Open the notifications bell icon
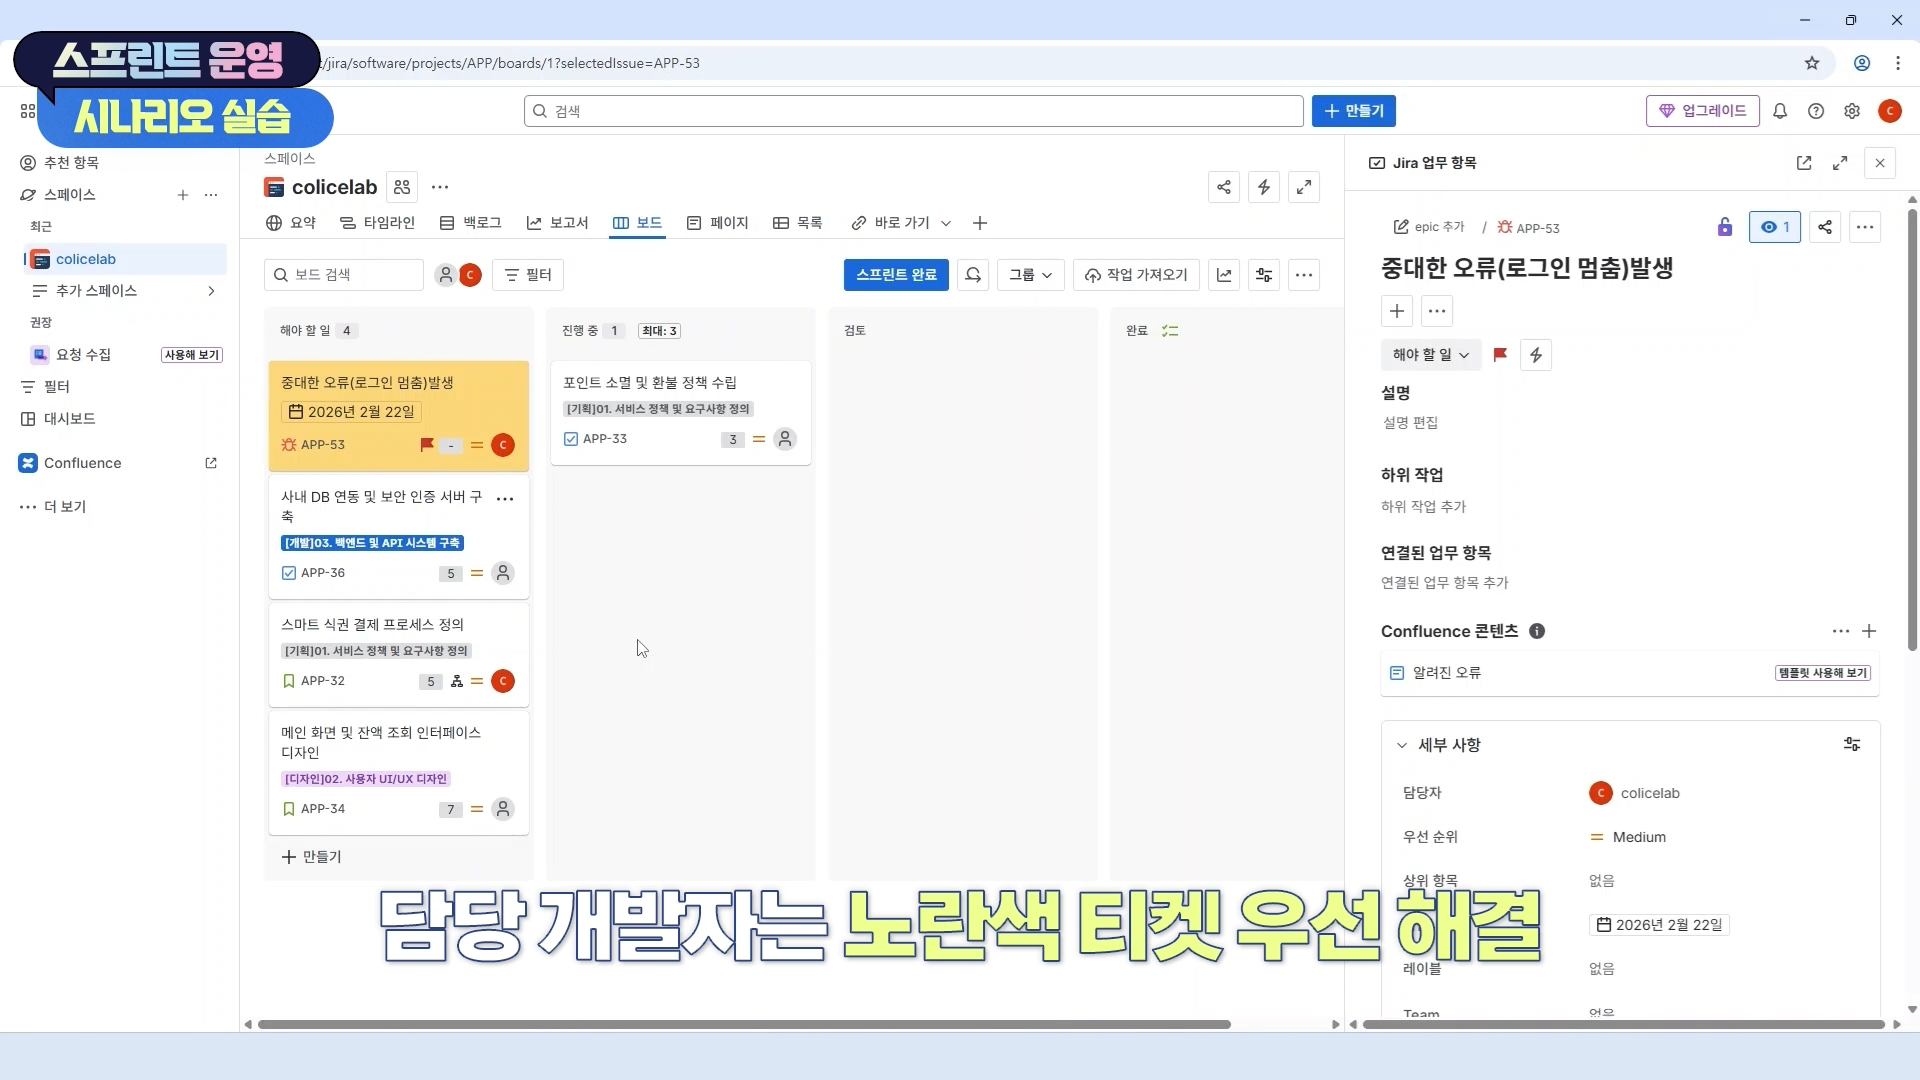This screenshot has width=1920, height=1080. coord(1780,111)
